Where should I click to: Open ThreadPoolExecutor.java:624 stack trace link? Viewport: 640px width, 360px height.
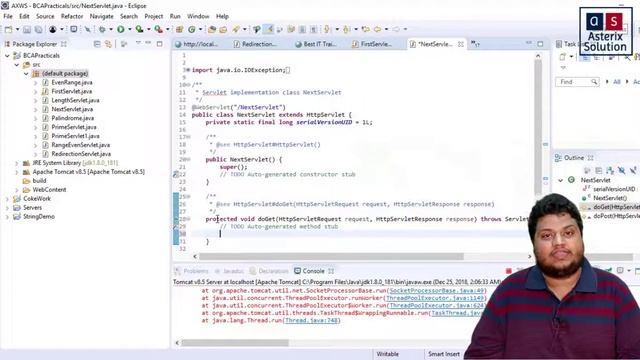tap(437, 305)
